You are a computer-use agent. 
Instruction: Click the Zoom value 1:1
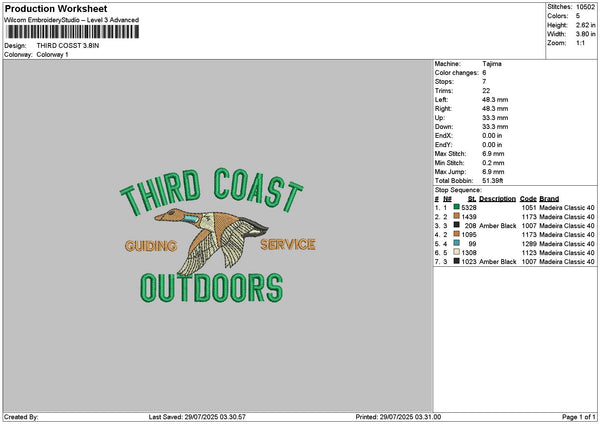click(x=580, y=43)
